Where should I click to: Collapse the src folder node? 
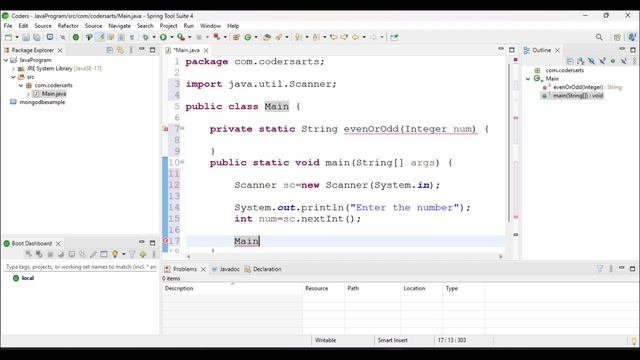click(x=13, y=77)
